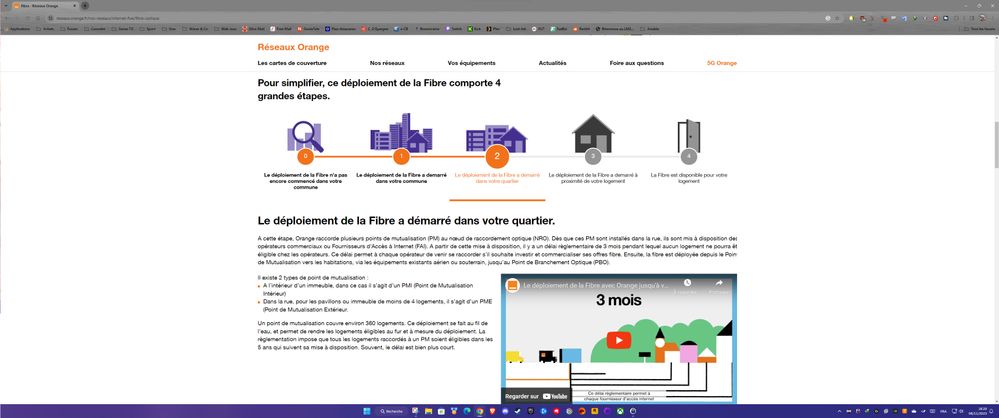Click step text 'n'a pas encore commencé dans votre commune'
Image resolution: width=999 pixels, height=418 pixels.
[306, 181]
